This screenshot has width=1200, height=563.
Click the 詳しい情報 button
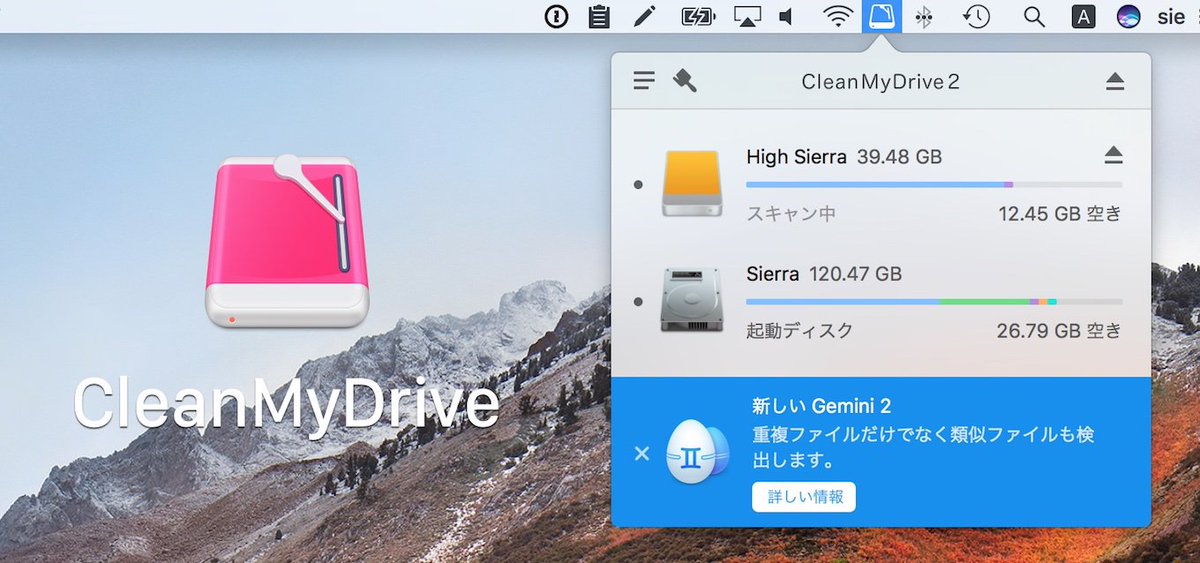(x=804, y=497)
